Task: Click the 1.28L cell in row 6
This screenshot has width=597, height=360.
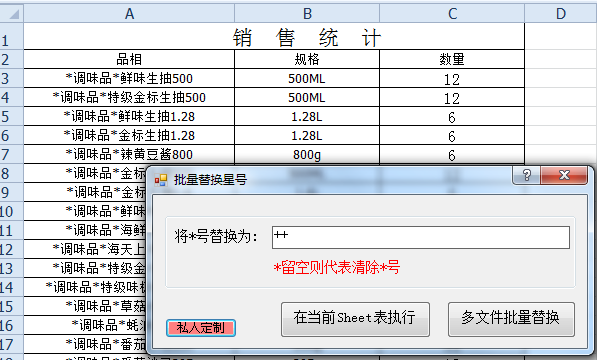Action: 307,135
